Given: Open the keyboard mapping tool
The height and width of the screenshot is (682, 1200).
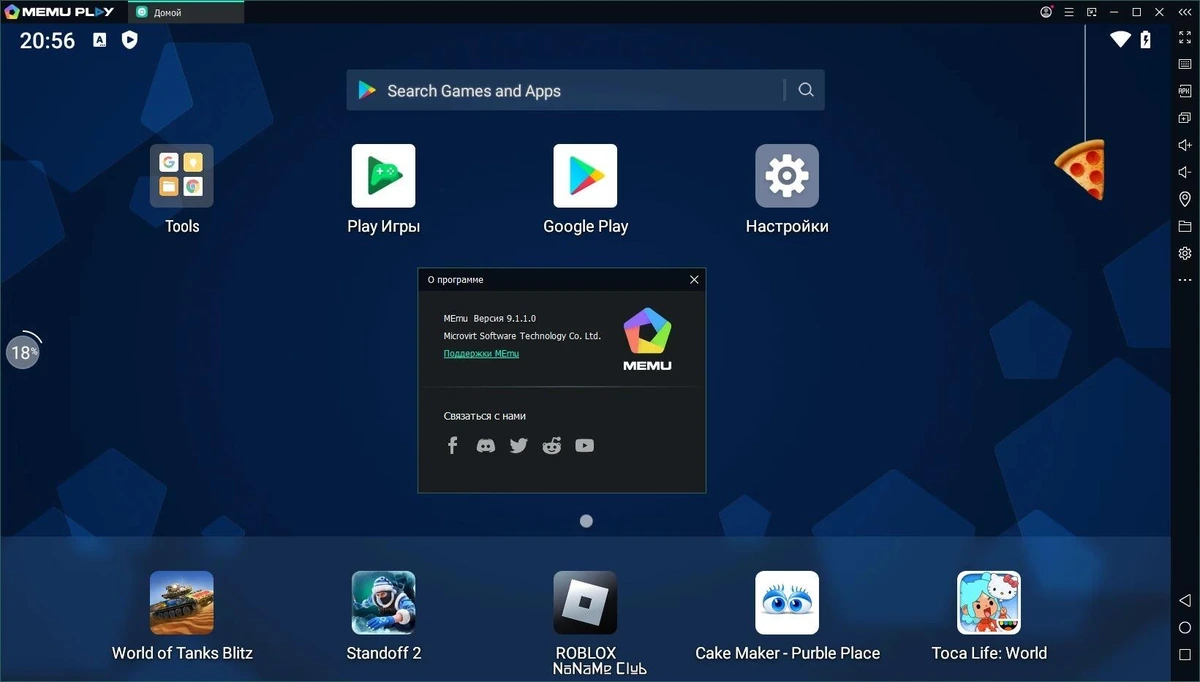Looking at the screenshot, I should (x=1185, y=64).
